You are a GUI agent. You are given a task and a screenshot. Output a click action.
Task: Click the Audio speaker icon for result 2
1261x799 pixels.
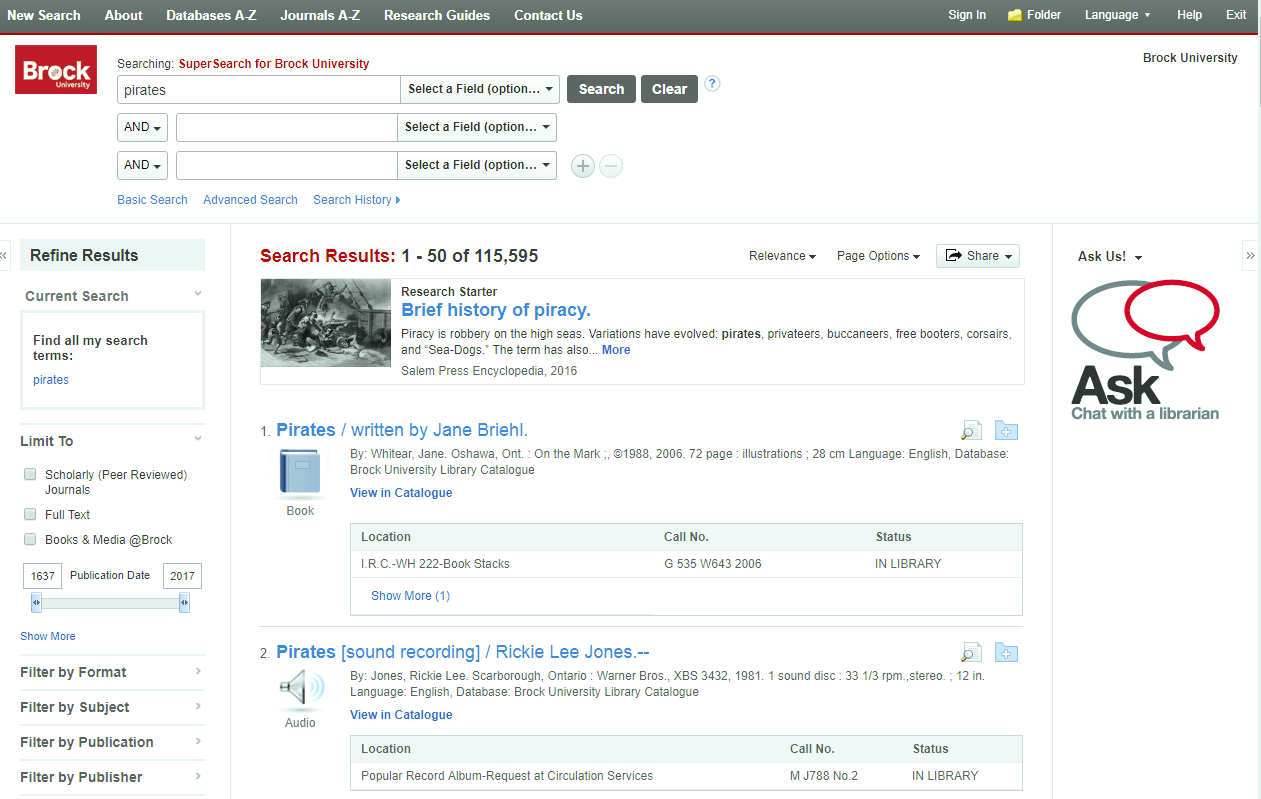[x=301, y=689]
